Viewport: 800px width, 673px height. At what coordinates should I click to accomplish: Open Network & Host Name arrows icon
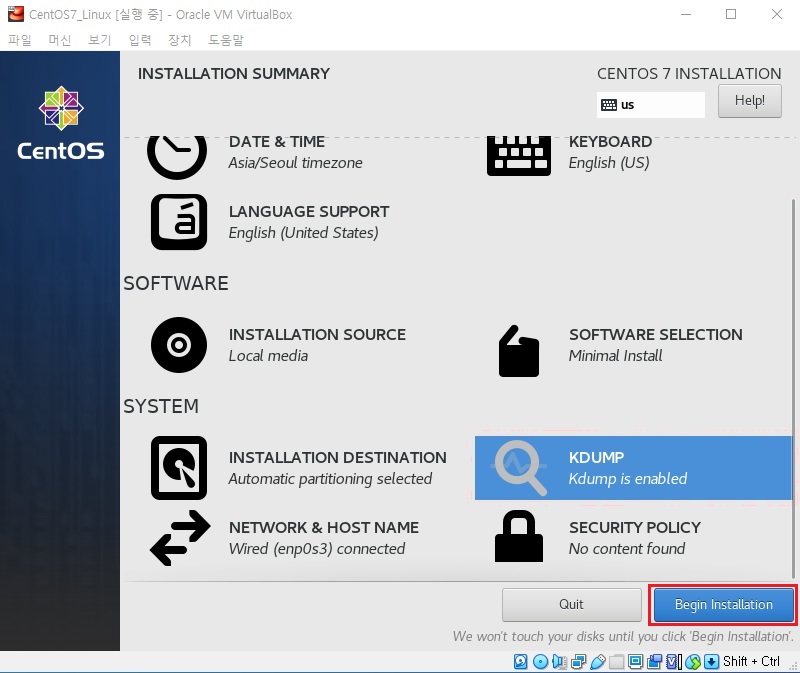pos(180,538)
